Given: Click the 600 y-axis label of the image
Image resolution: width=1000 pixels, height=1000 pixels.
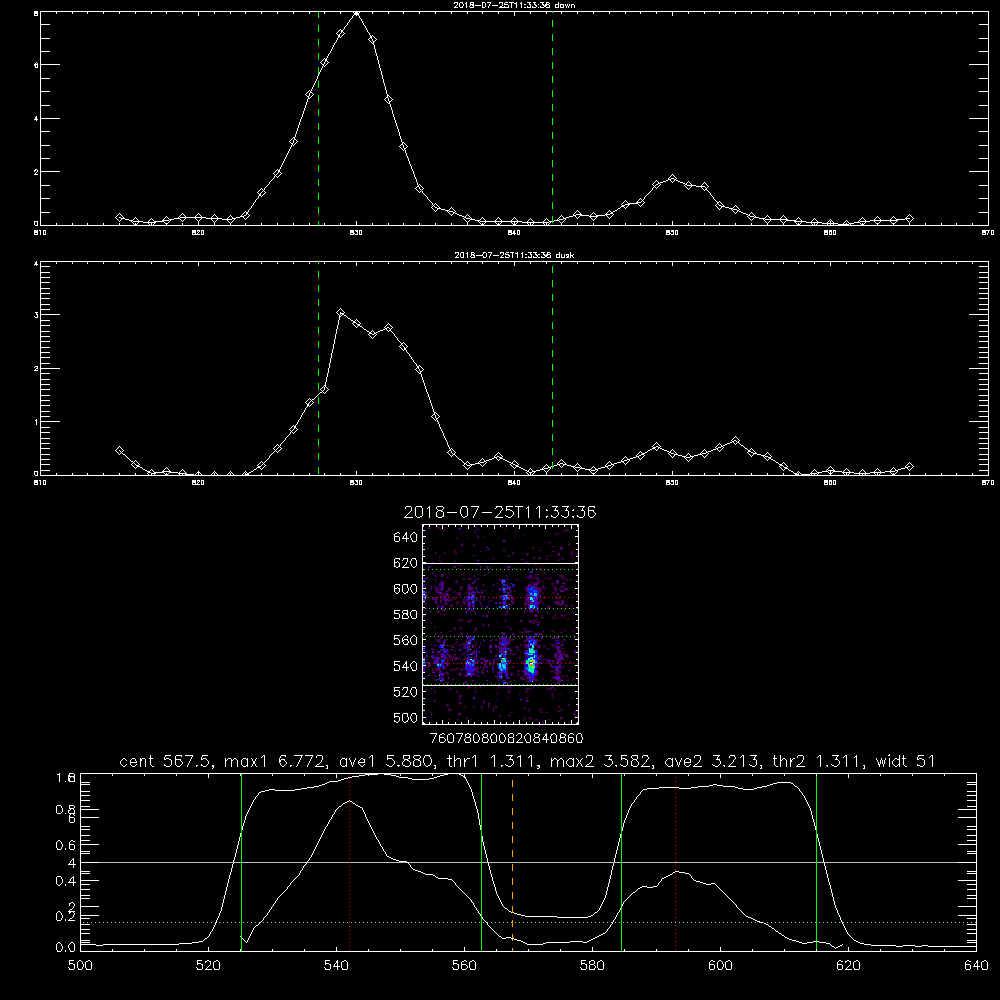Looking at the screenshot, I should 405,589.
